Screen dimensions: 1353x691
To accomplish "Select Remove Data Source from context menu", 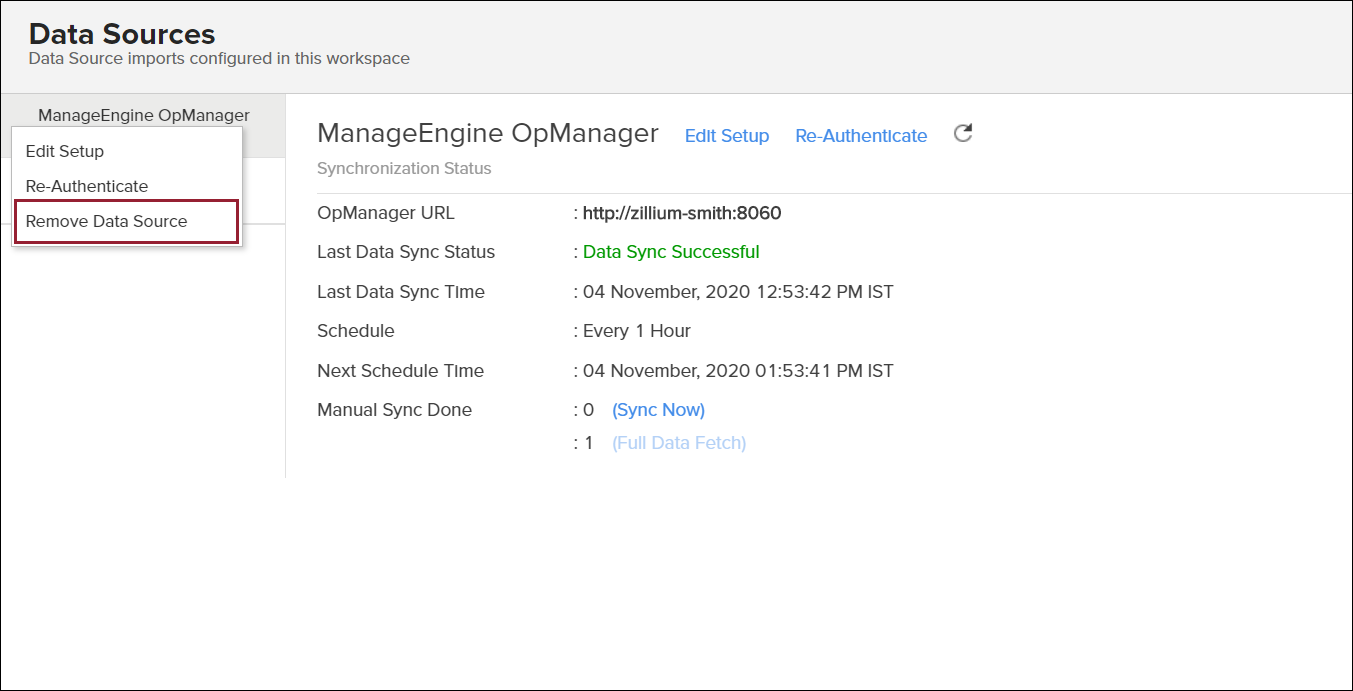I will (x=107, y=221).
